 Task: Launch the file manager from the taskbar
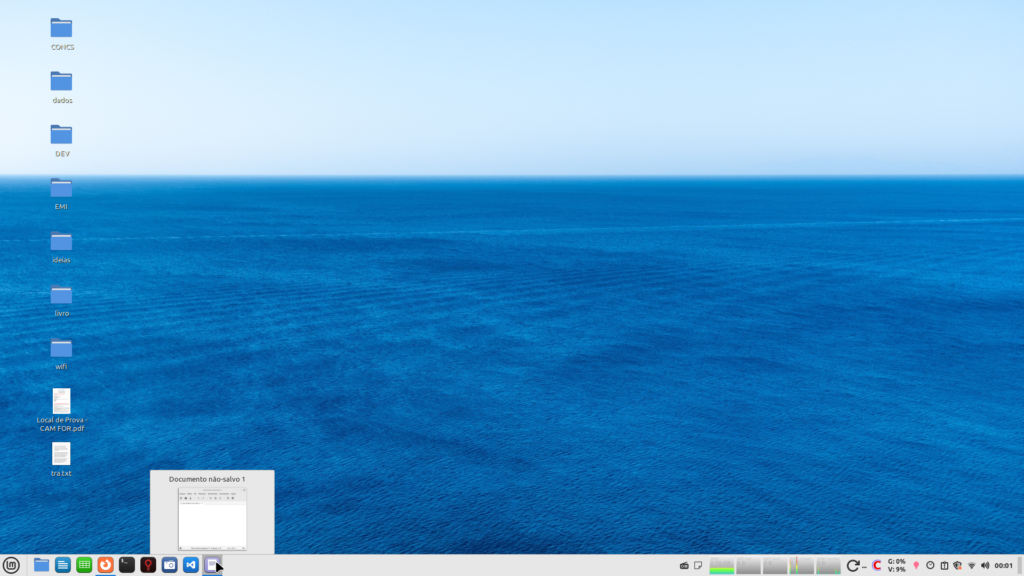tap(41, 565)
